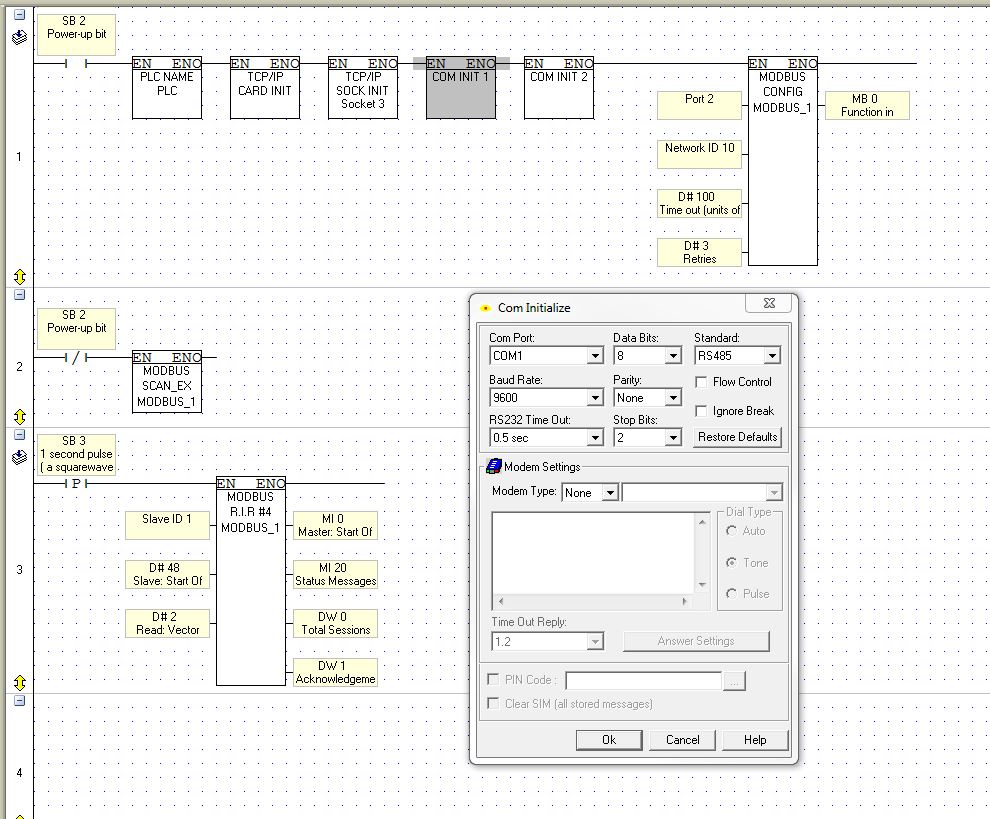990x819 pixels.
Task: Open the Time Out Reply dropdown
Action: tap(594, 642)
